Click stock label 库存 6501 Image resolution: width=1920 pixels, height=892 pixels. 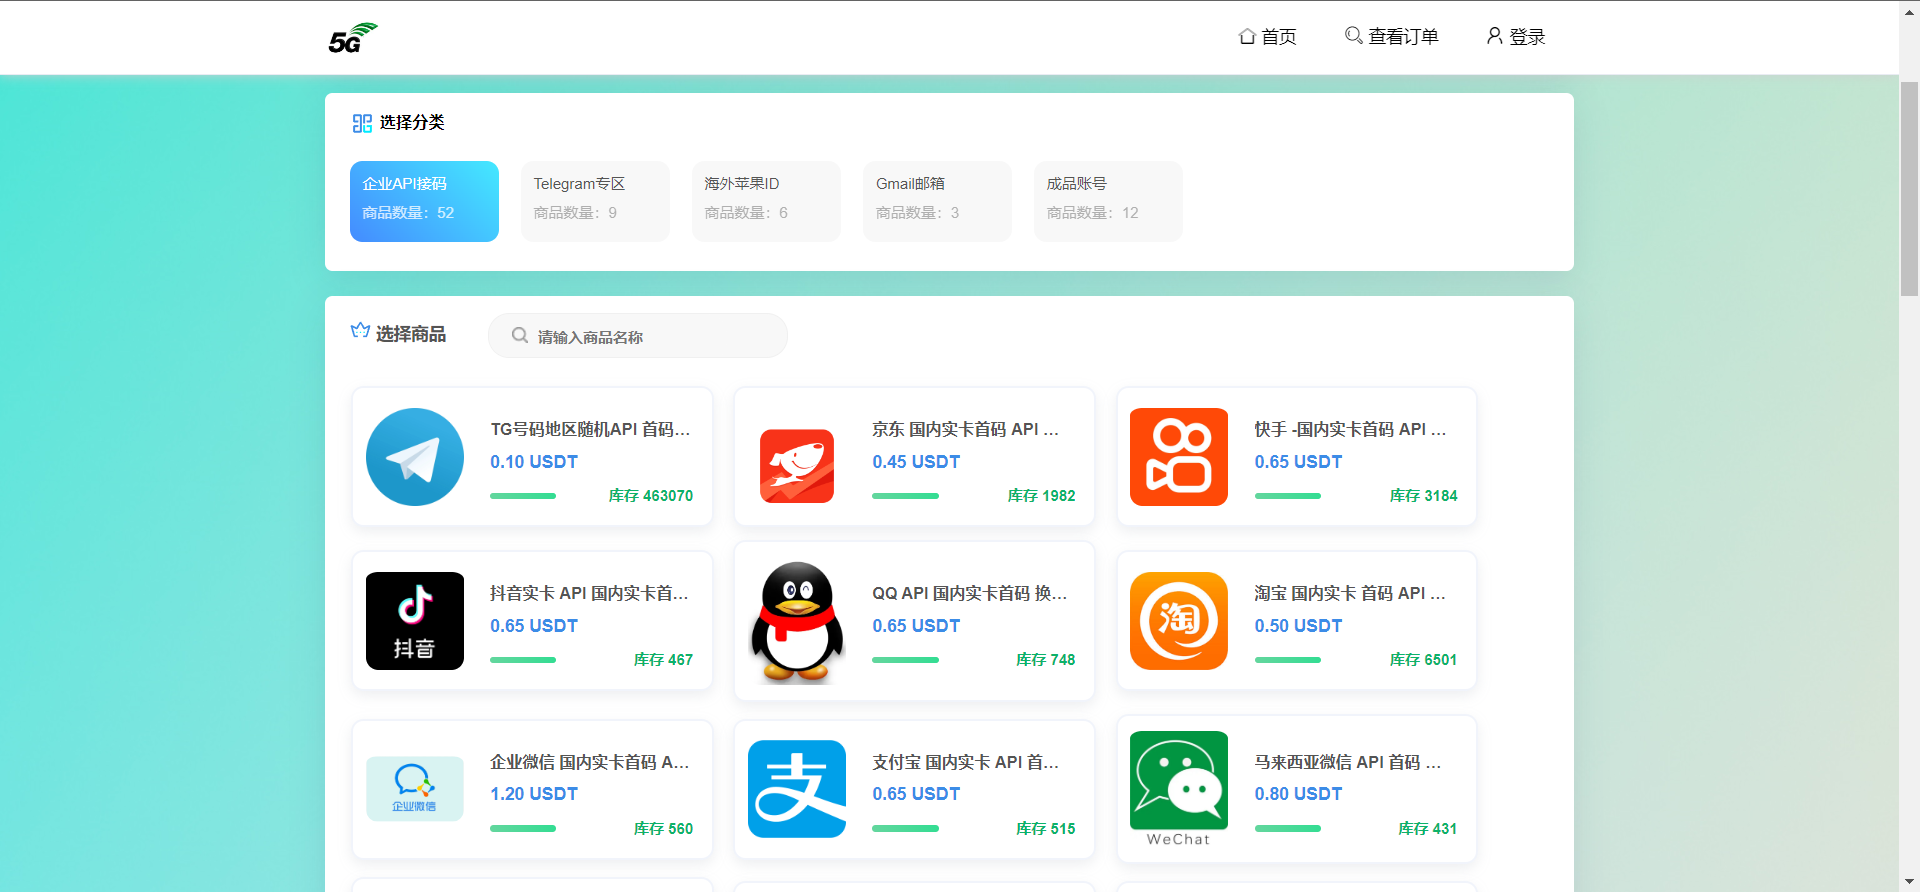click(1423, 660)
